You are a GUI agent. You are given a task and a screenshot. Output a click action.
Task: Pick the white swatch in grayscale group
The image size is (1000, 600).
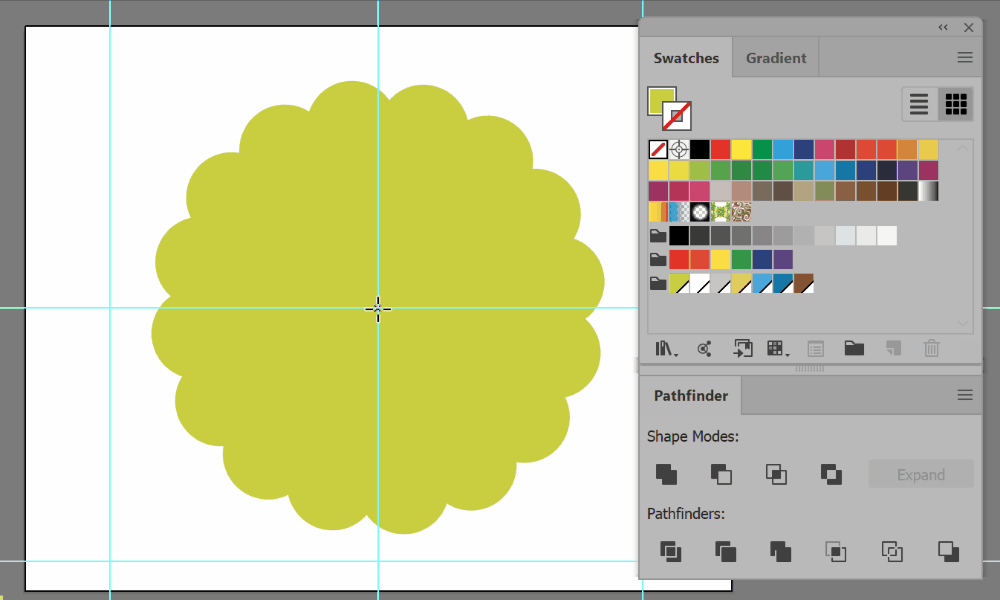click(x=886, y=236)
